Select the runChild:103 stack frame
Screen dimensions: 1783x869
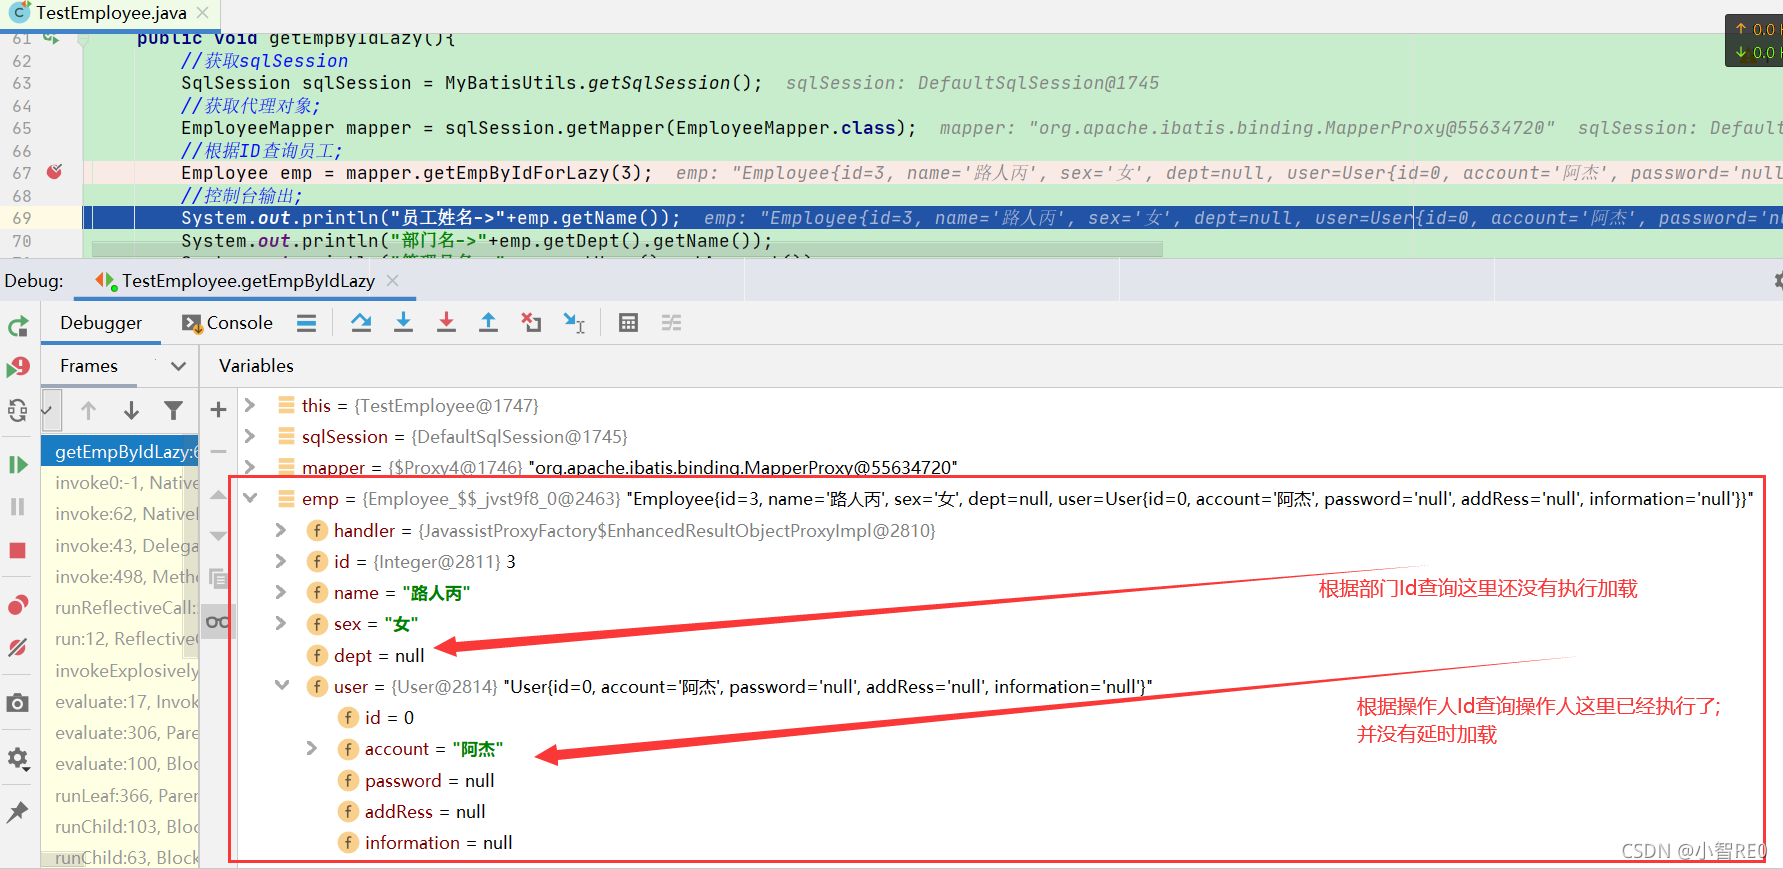click(x=120, y=827)
